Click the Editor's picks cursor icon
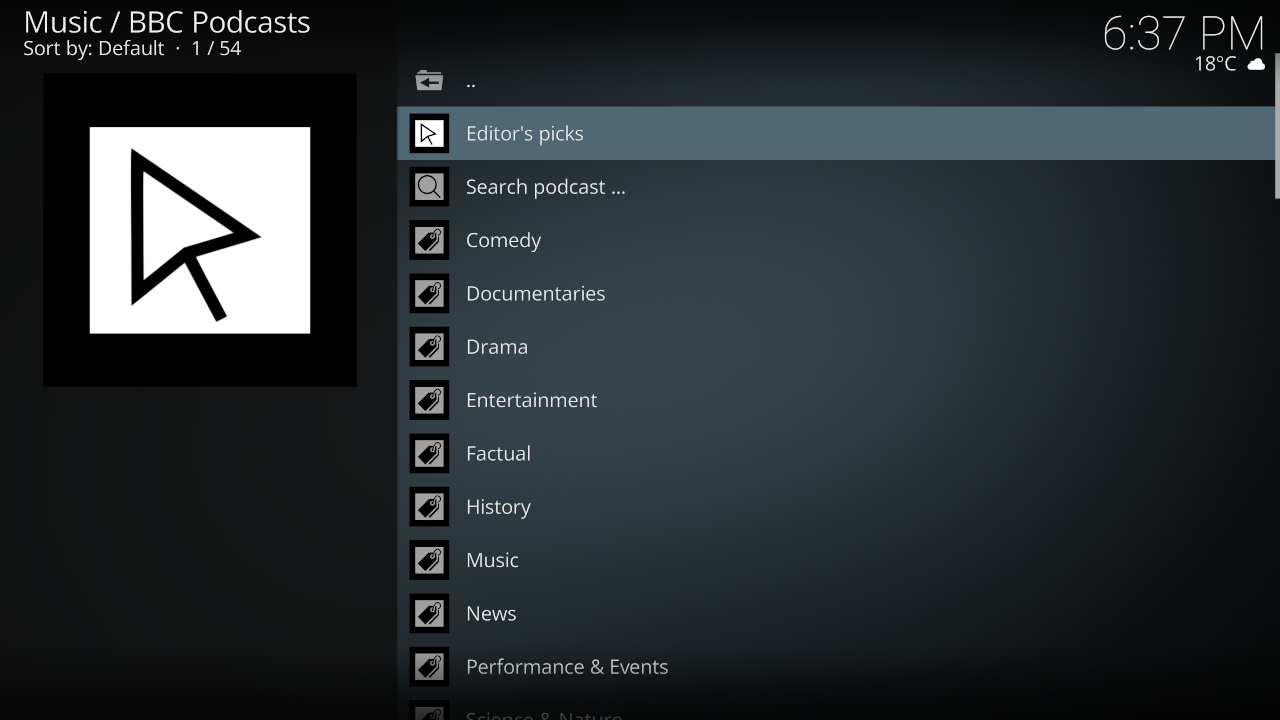Viewport: 1280px width, 720px height. [429, 134]
